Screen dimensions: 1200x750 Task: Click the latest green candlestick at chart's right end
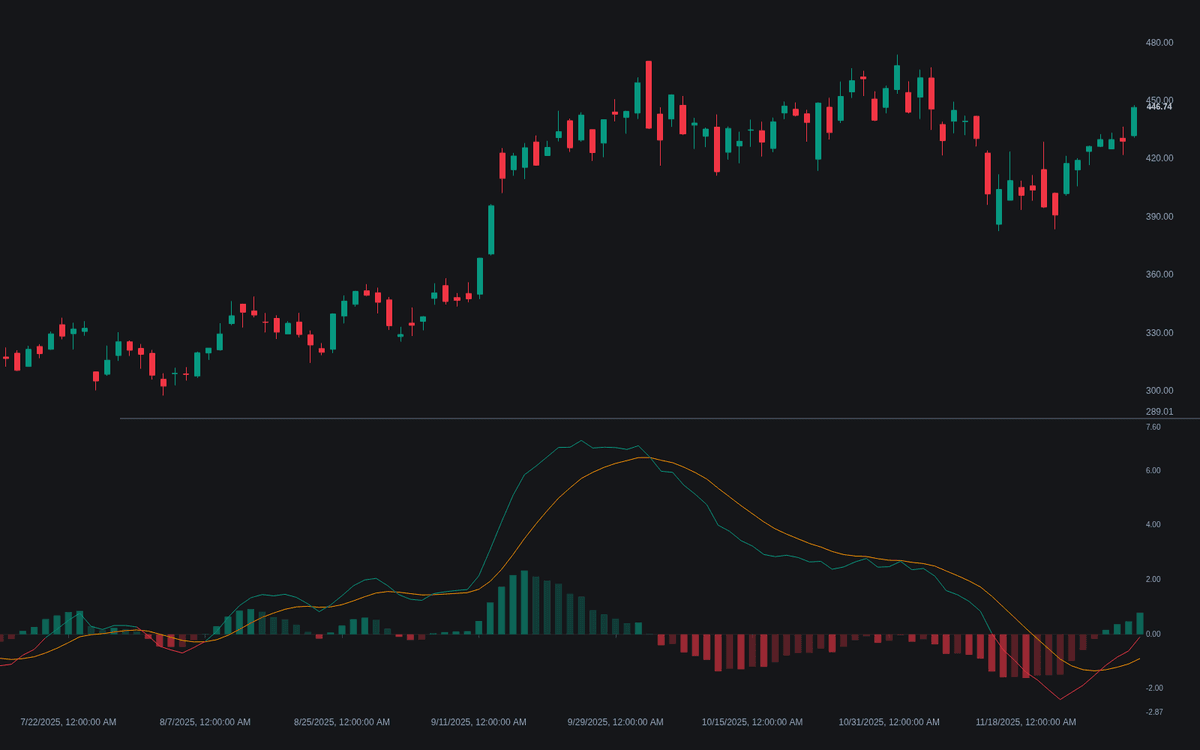1134,121
